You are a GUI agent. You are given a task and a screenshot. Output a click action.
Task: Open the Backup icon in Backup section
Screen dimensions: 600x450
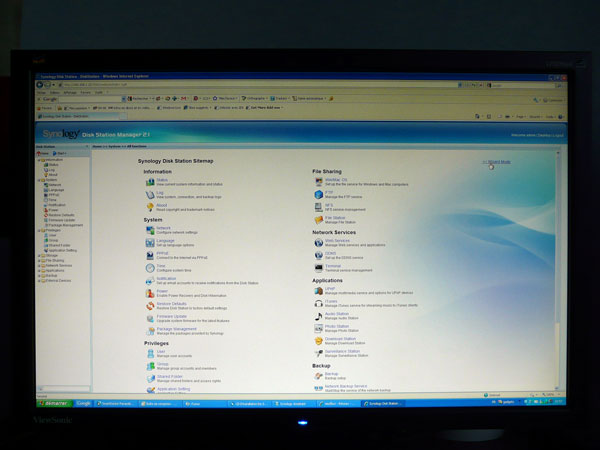click(x=319, y=376)
